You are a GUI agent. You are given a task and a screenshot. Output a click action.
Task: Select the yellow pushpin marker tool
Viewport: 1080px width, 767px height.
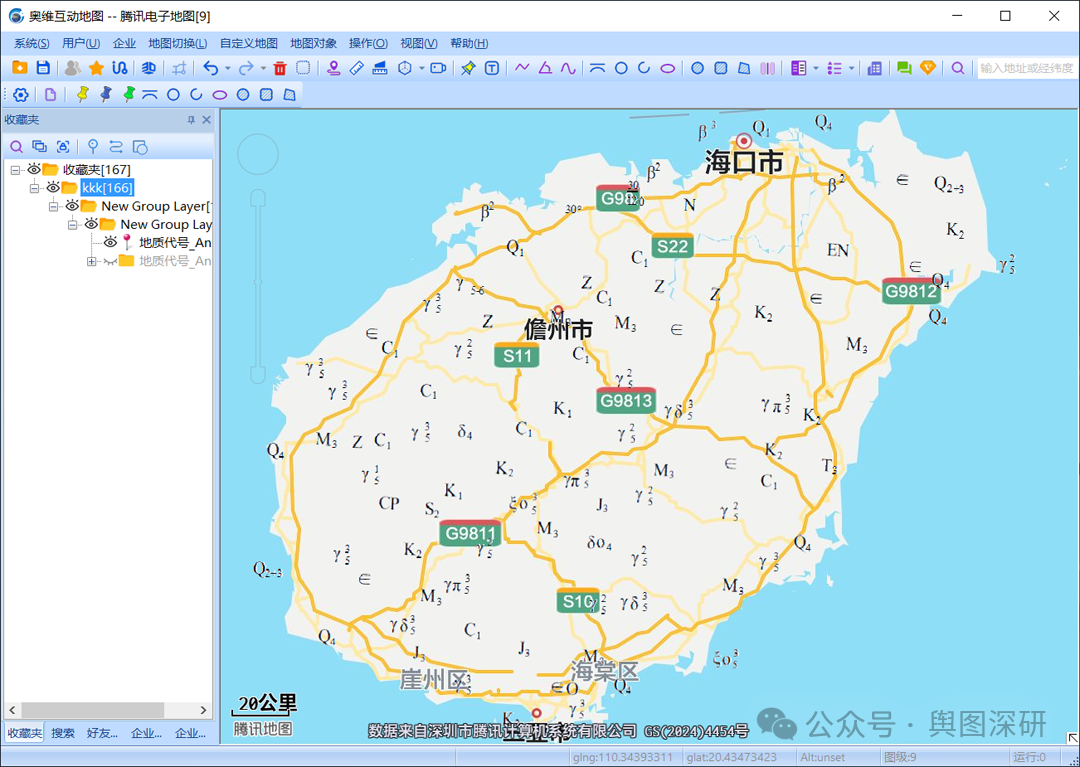coord(82,94)
